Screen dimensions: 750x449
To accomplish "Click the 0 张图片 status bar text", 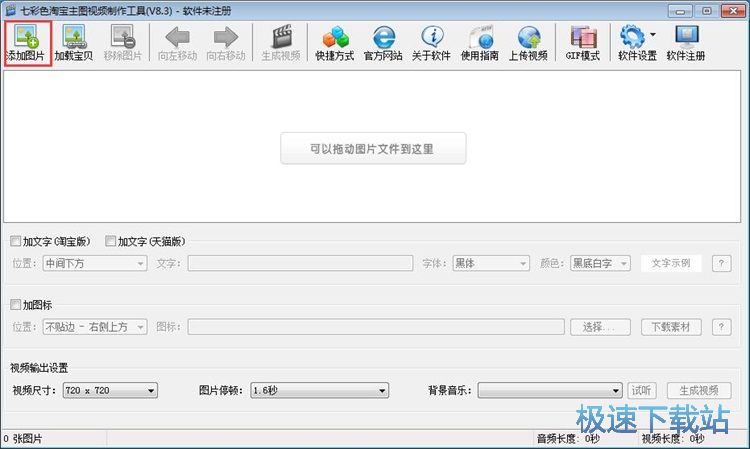I will pyautogui.click(x=23, y=438).
